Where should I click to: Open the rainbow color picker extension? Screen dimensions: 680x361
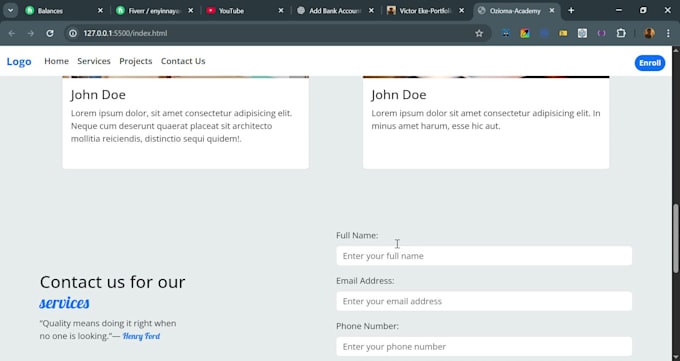click(525, 33)
